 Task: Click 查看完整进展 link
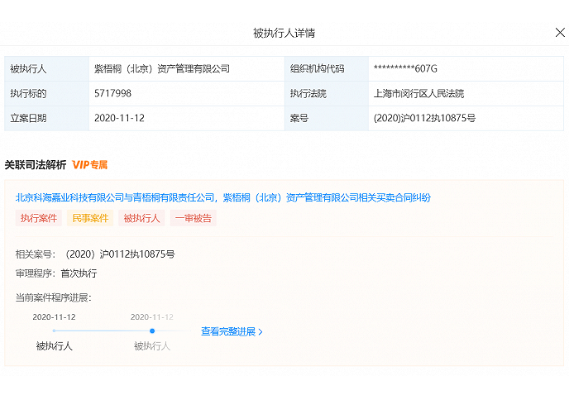(232, 331)
